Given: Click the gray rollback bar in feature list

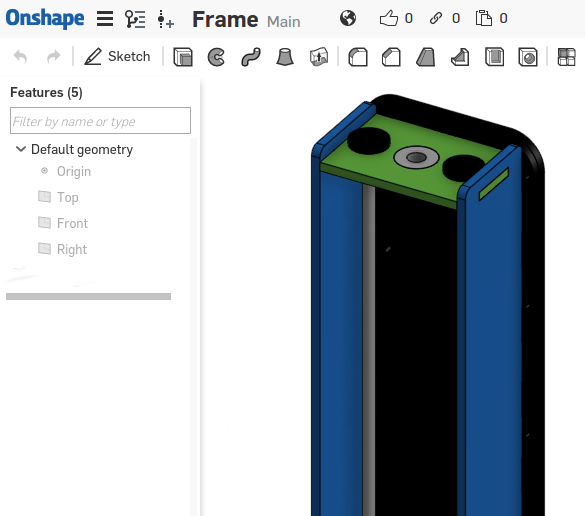Looking at the screenshot, I should [88, 296].
